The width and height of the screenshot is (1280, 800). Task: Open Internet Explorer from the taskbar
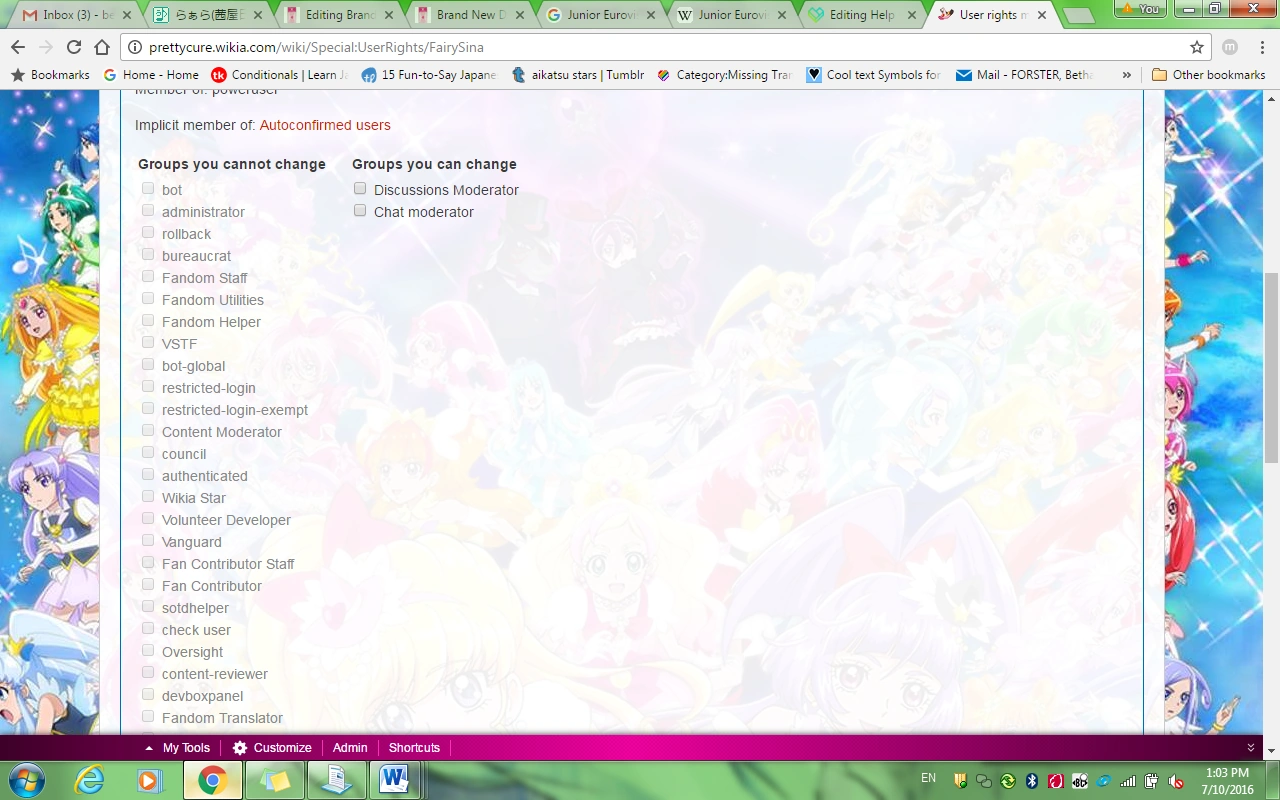pyautogui.click(x=89, y=780)
